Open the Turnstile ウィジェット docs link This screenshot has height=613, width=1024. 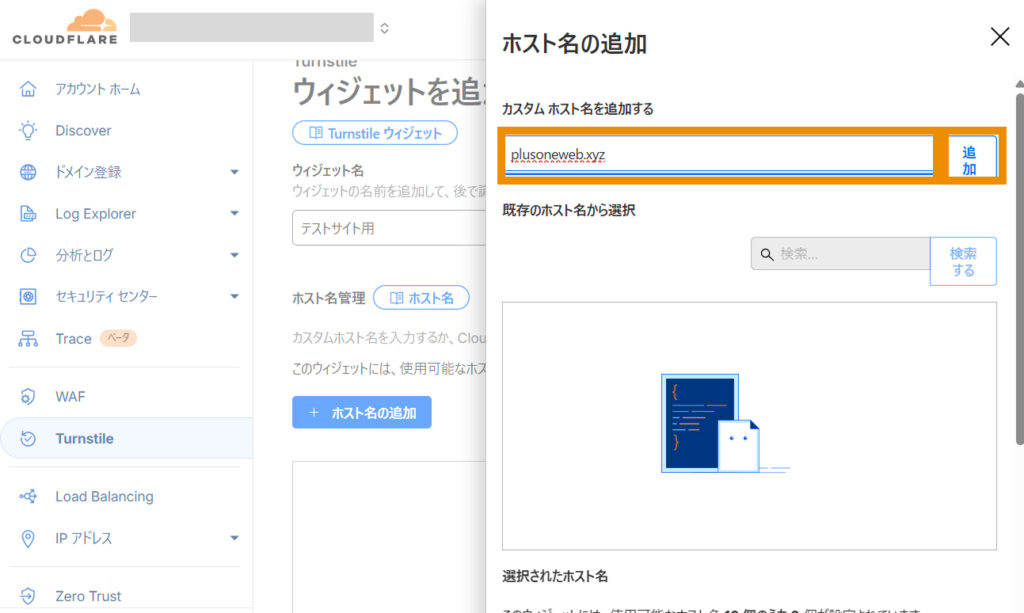pos(374,133)
